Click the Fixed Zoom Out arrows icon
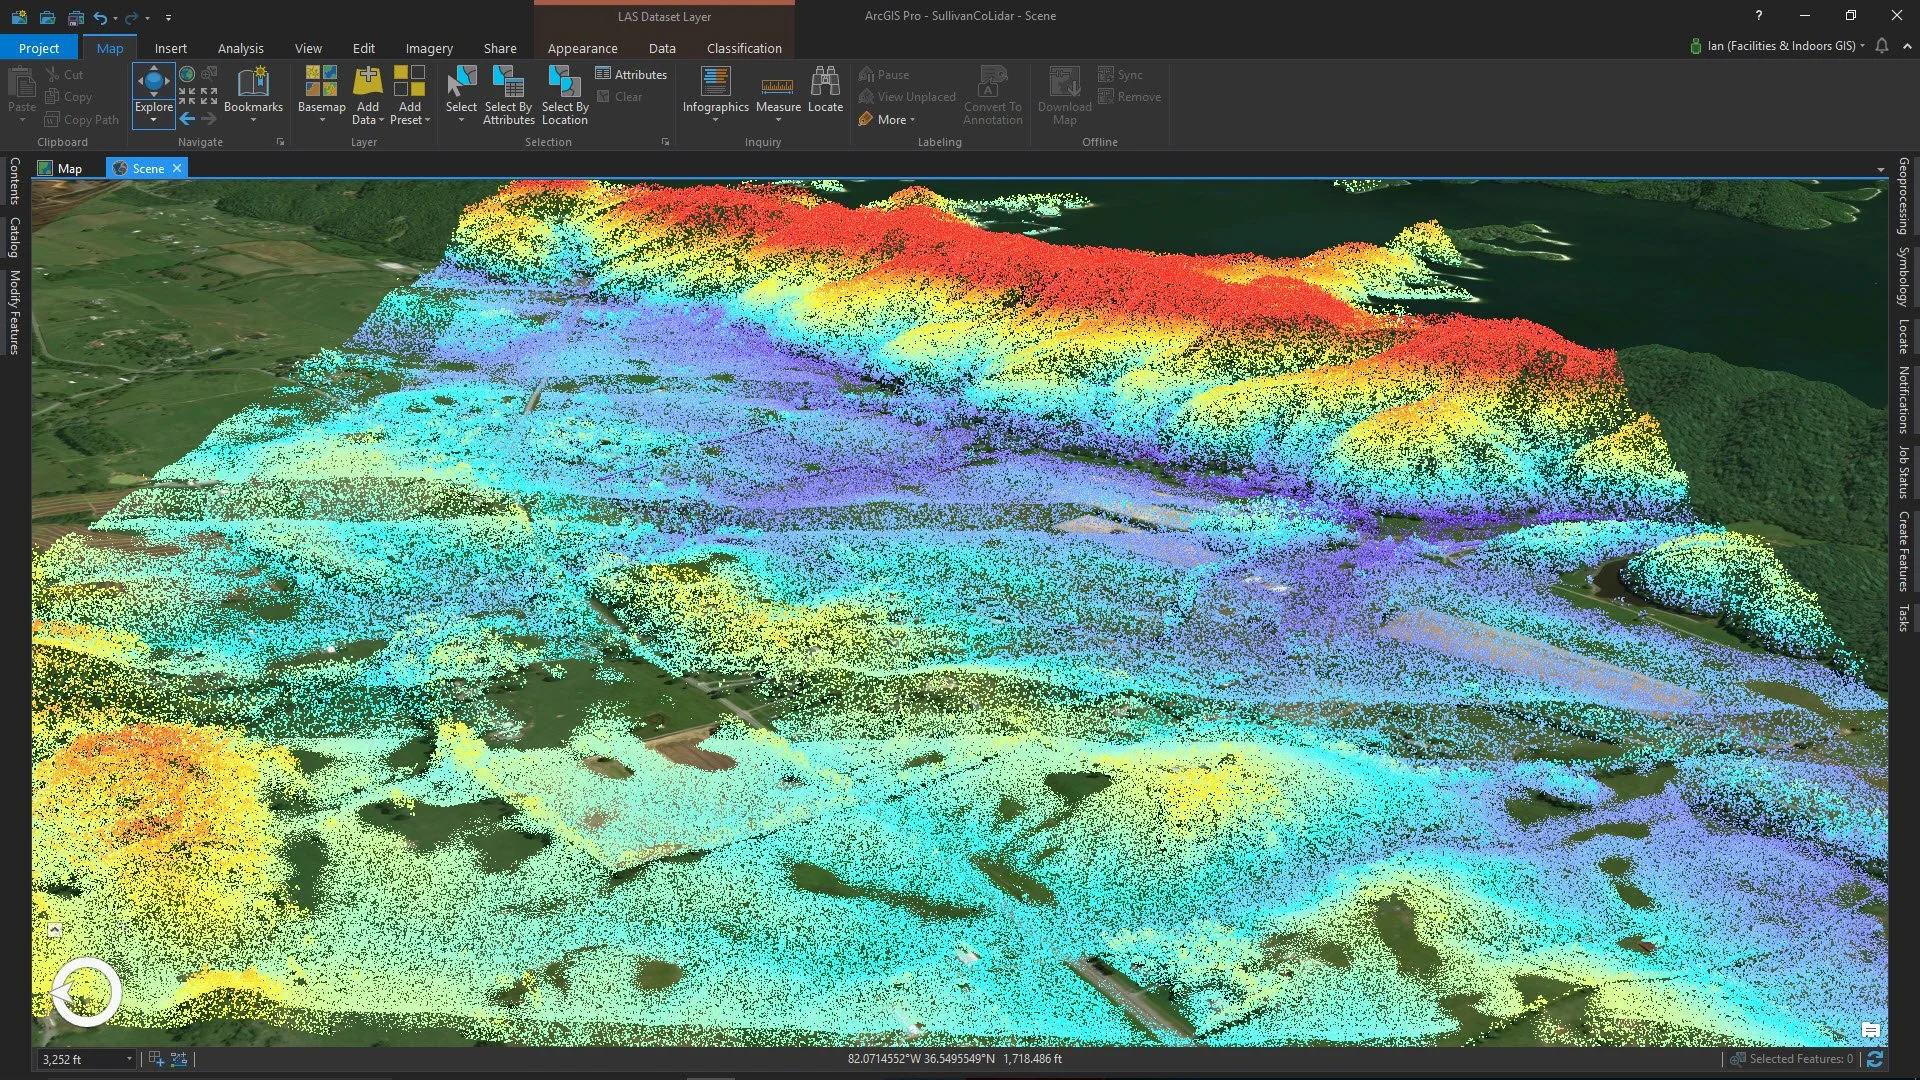Screen dimensions: 1920x1080 click(x=209, y=97)
